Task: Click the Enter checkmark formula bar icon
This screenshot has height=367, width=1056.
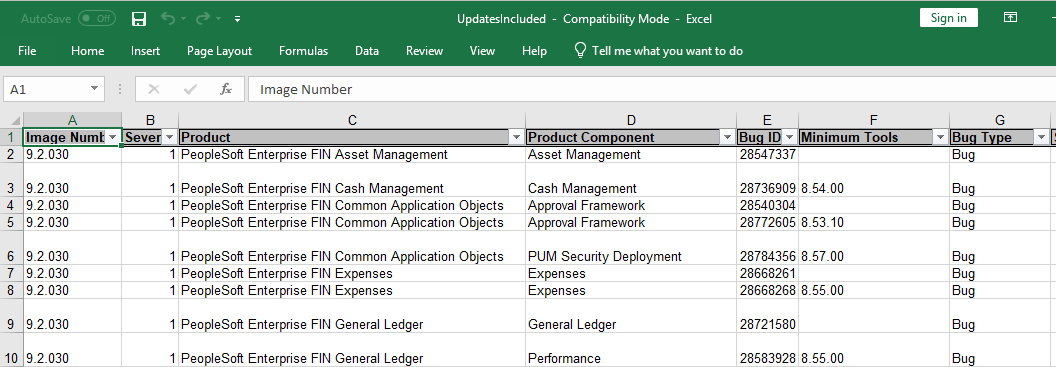Action: tap(190, 89)
